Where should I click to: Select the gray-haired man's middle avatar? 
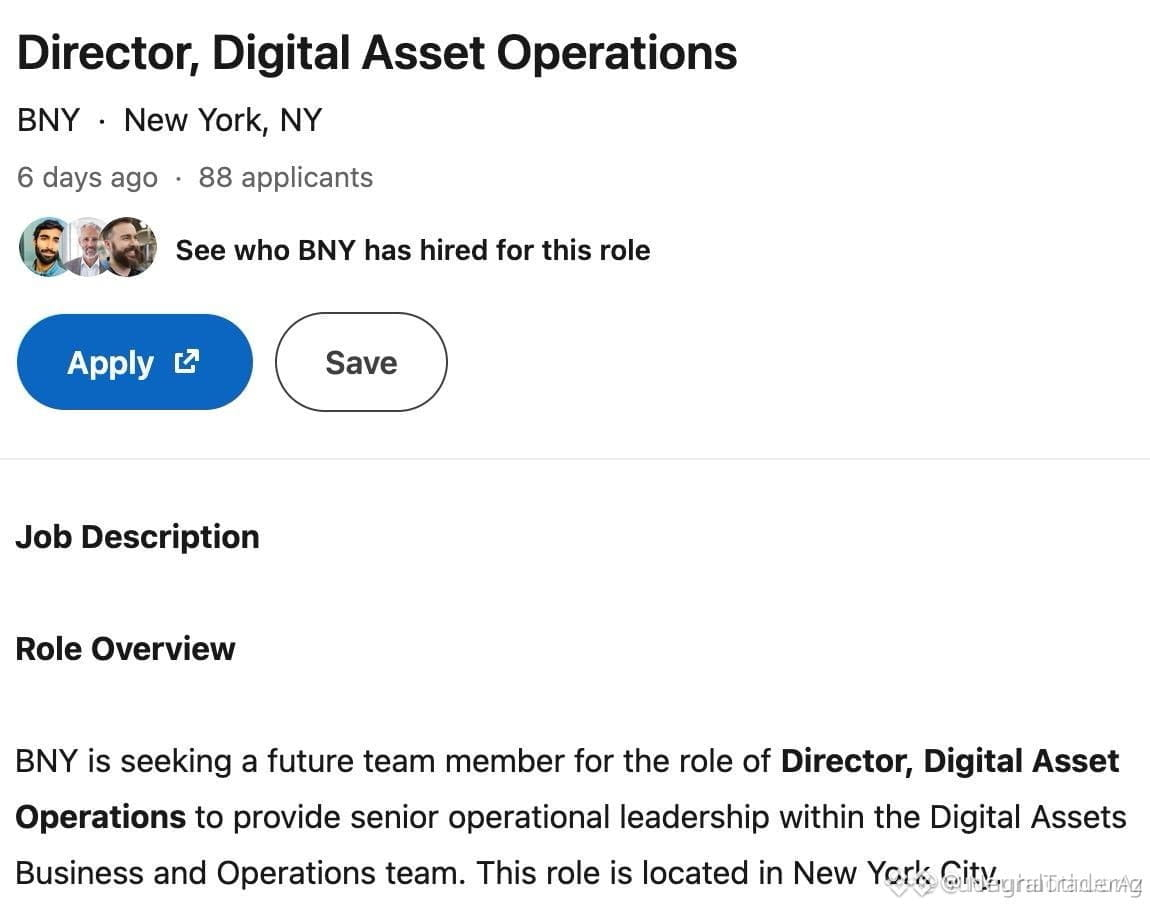[x=88, y=248]
